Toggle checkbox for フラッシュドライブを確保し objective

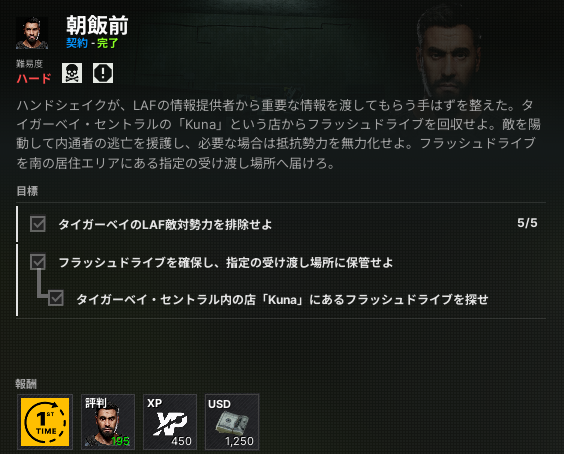coord(38,262)
